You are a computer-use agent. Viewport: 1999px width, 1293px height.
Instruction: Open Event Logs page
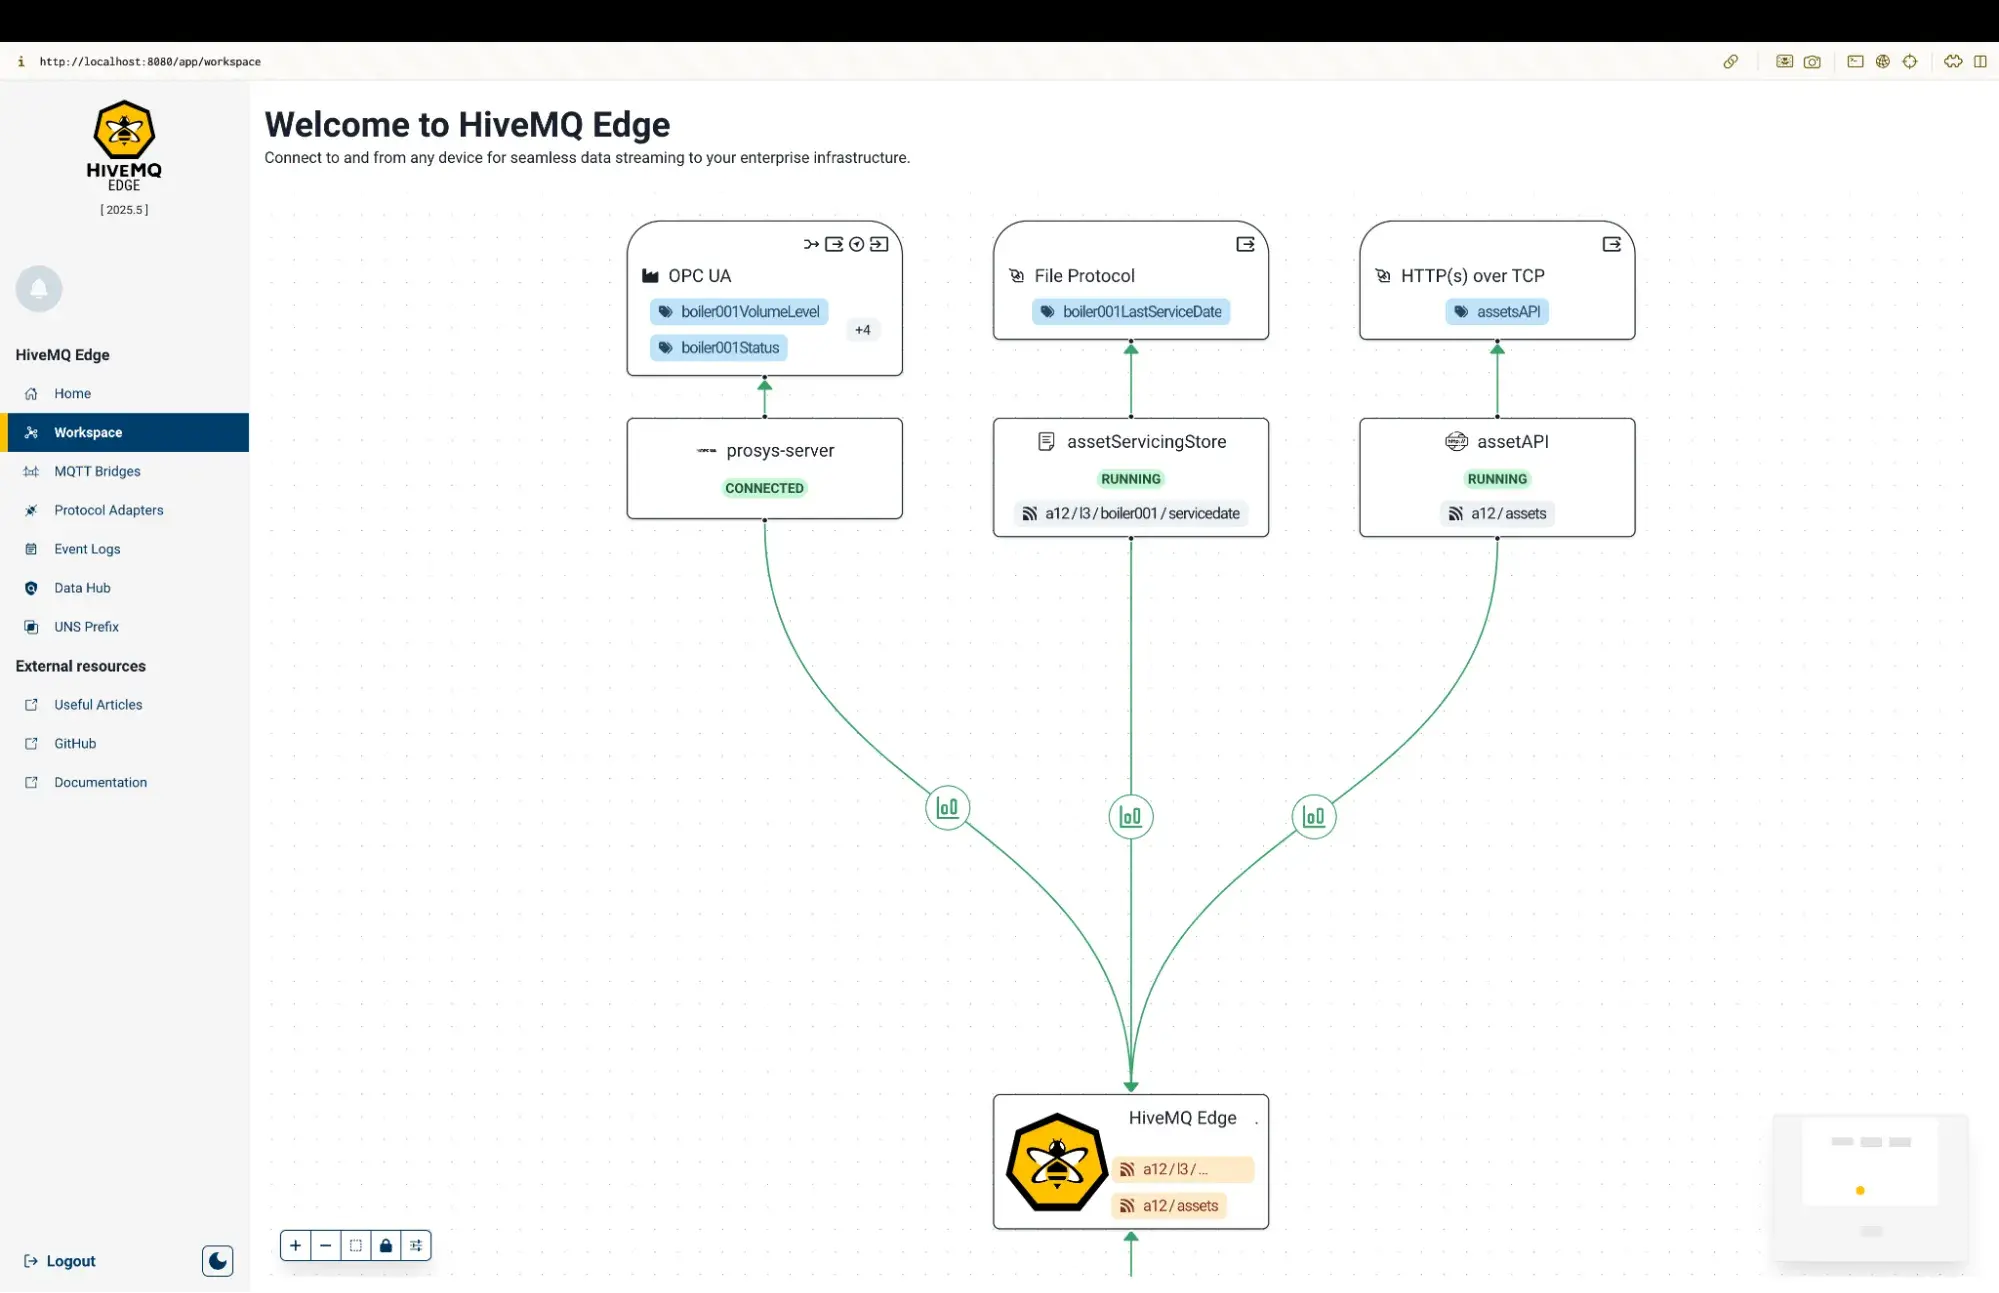tap(125, 550)
